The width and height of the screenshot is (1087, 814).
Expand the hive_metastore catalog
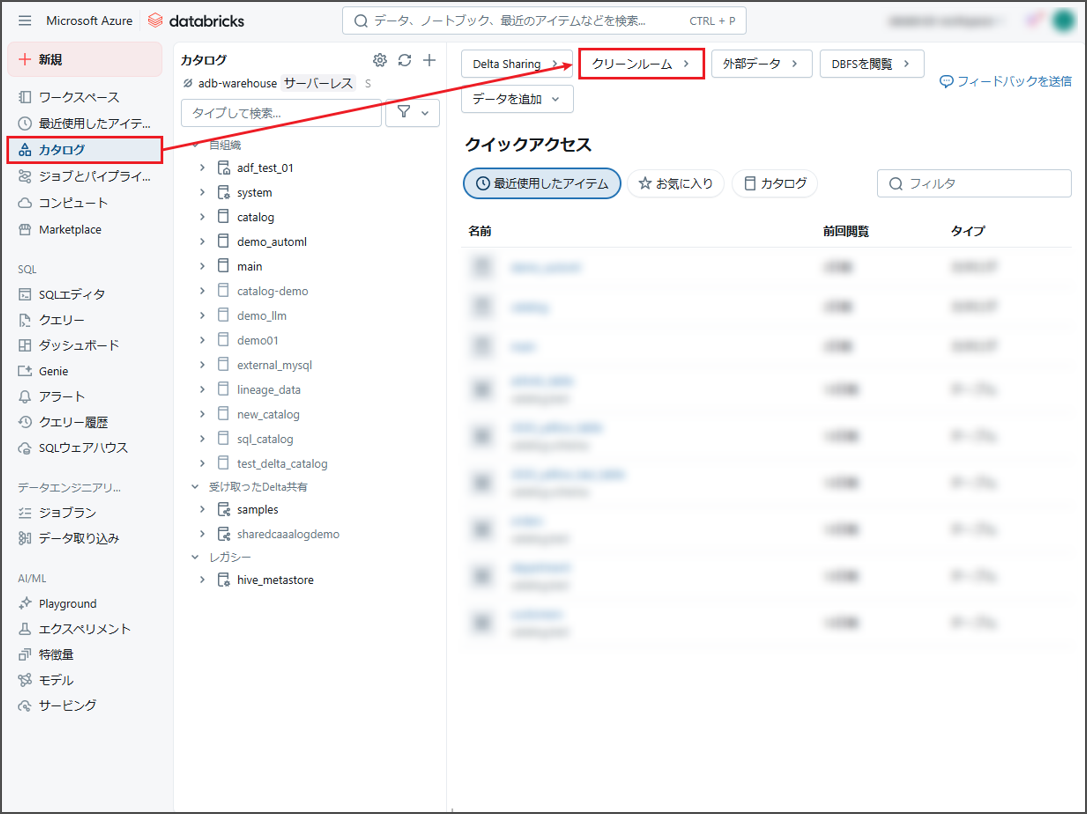pos(202,580)
